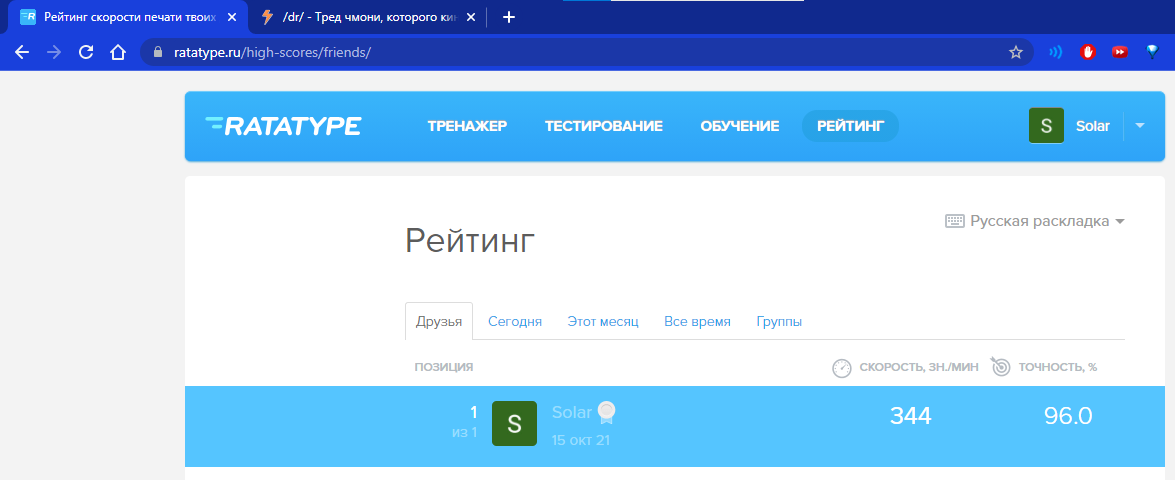Expand the user menu arrow beside Solar

coord(1140,126)
